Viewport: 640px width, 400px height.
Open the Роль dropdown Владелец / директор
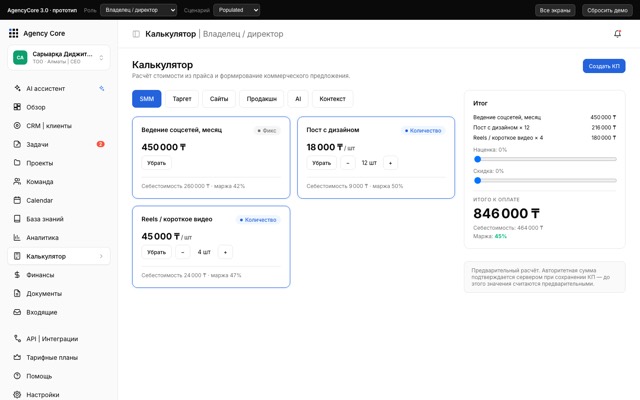point(139,10)
